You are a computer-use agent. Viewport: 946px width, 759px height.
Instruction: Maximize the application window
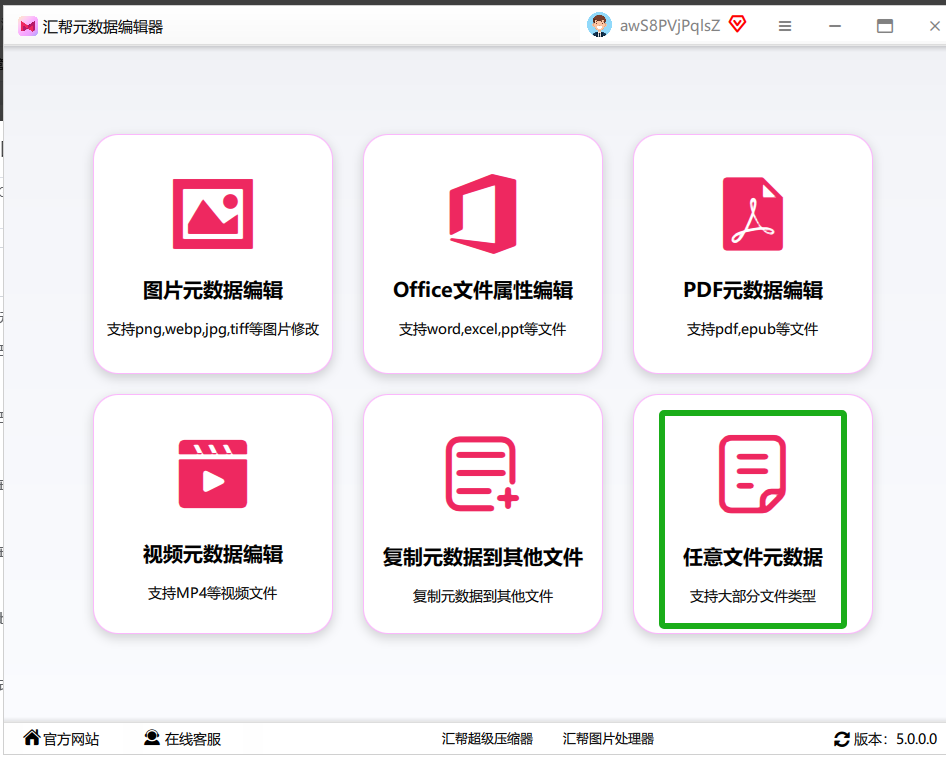(884, 26)
